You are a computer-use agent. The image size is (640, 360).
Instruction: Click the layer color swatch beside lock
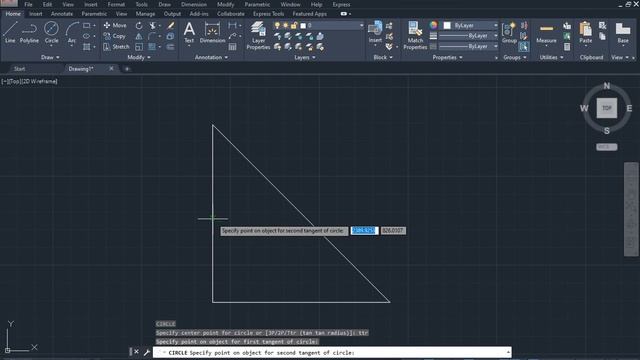click(x=303, y=25)
